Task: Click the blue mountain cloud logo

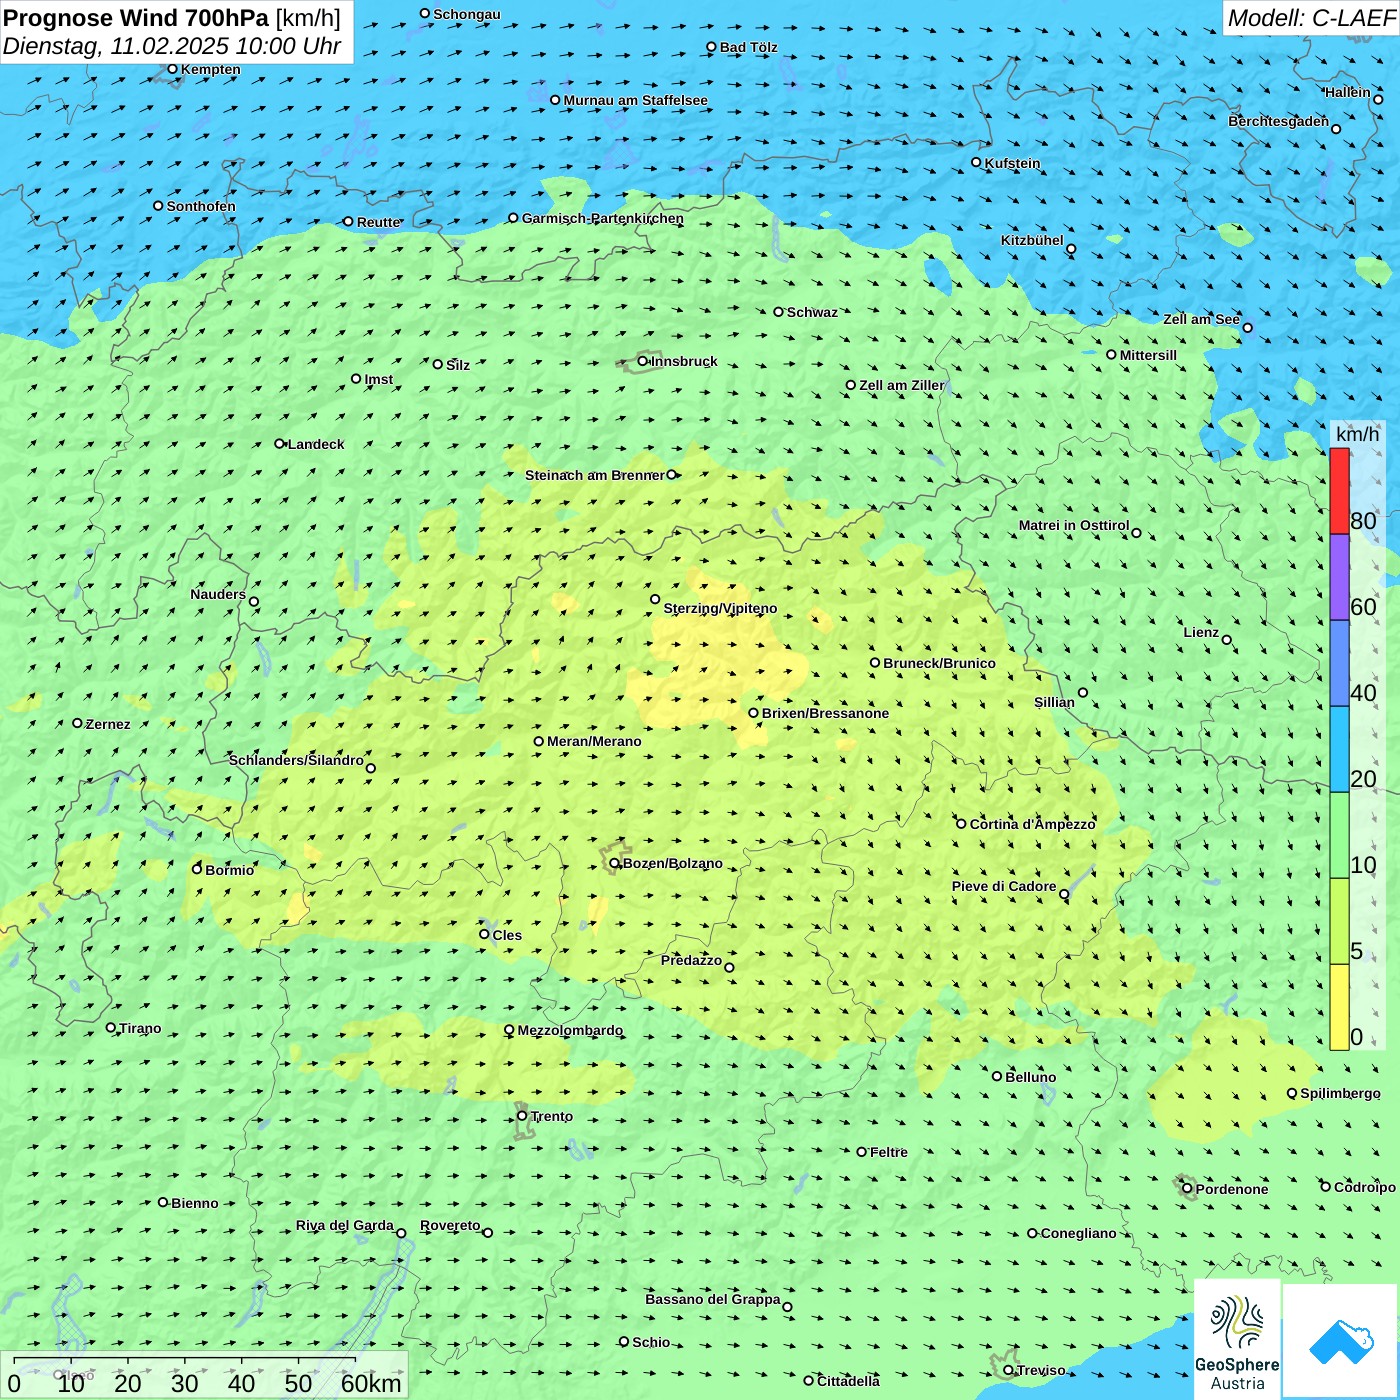Action: [1341, 1341]
